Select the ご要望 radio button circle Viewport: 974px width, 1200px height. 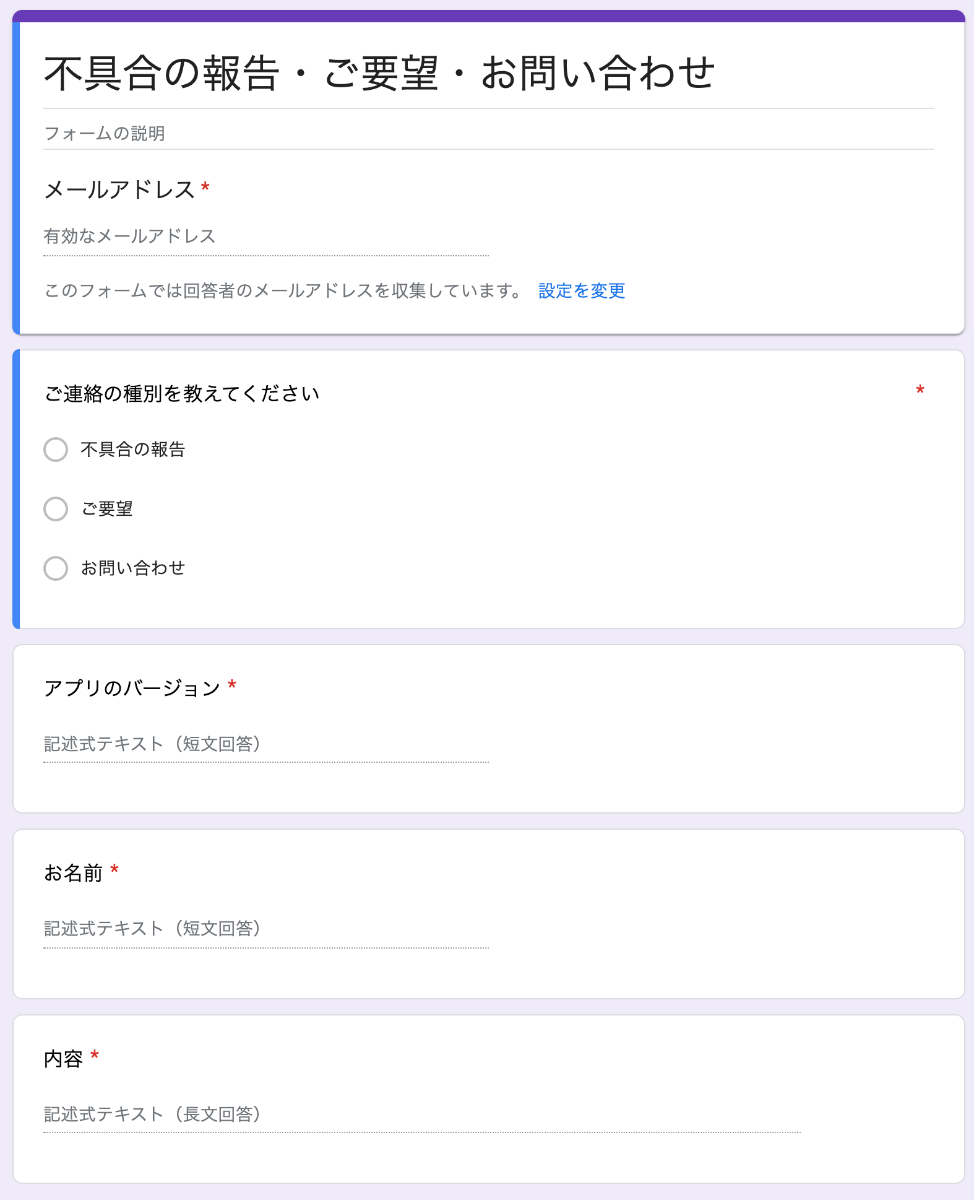coord(56,509)
